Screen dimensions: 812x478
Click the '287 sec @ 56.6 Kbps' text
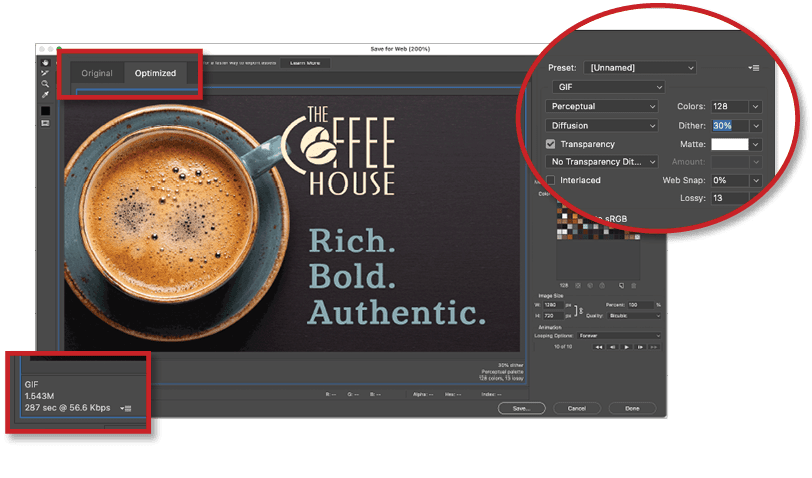click(67, 408)
